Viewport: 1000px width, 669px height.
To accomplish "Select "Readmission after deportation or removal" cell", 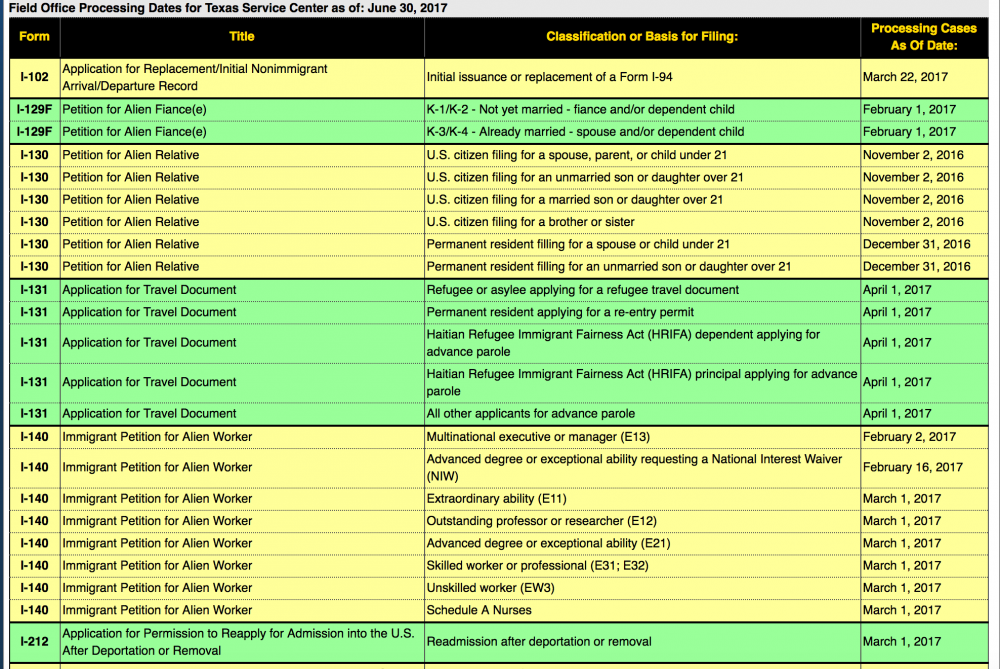I will pyautogui.click(x=538, y=642).
